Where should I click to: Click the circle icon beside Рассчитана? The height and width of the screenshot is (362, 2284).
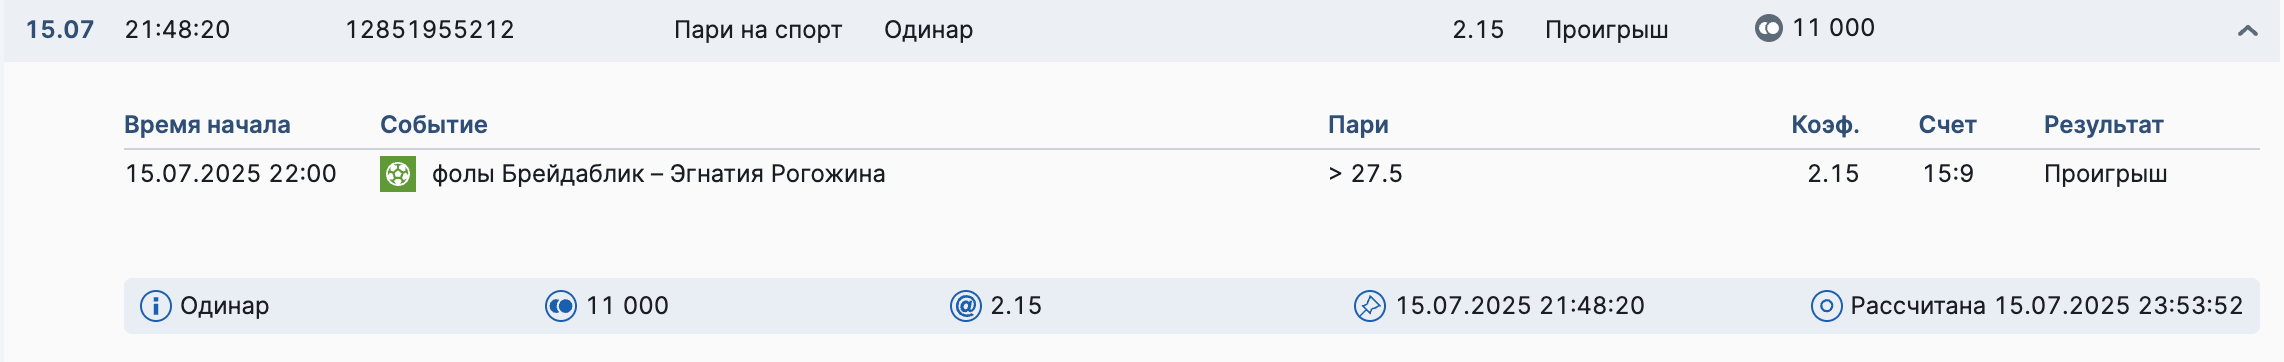[1826, 306]
